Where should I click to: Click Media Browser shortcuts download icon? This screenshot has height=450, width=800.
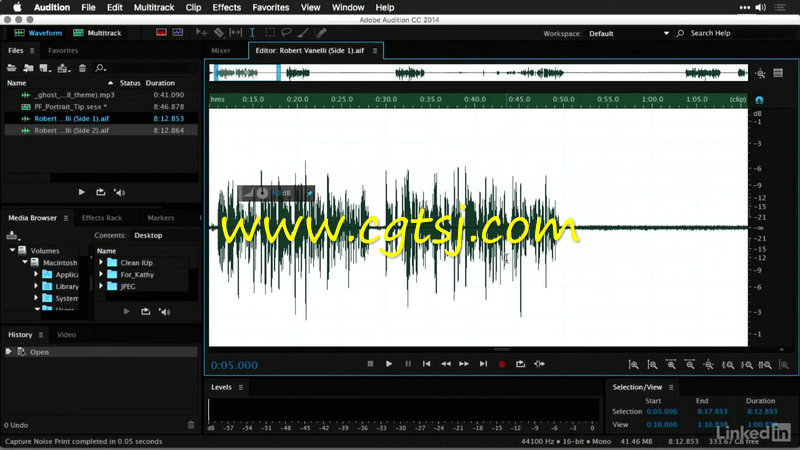click(x=12, y=236)
